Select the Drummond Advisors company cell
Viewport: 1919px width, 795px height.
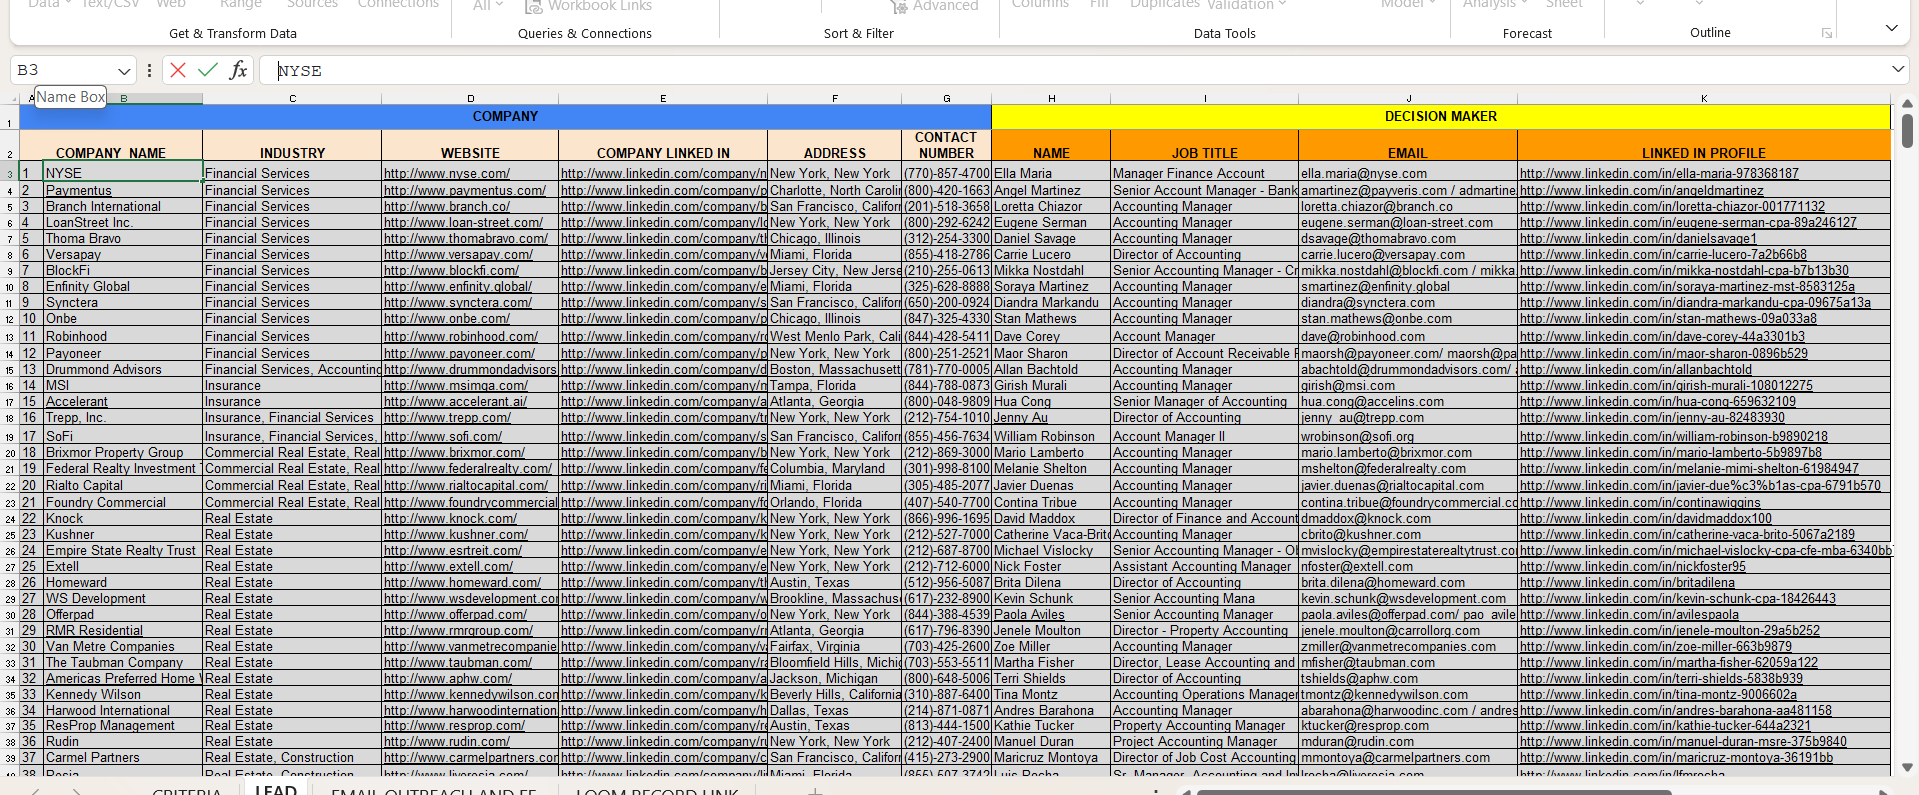pyautogui.click(x=122, y=369)
